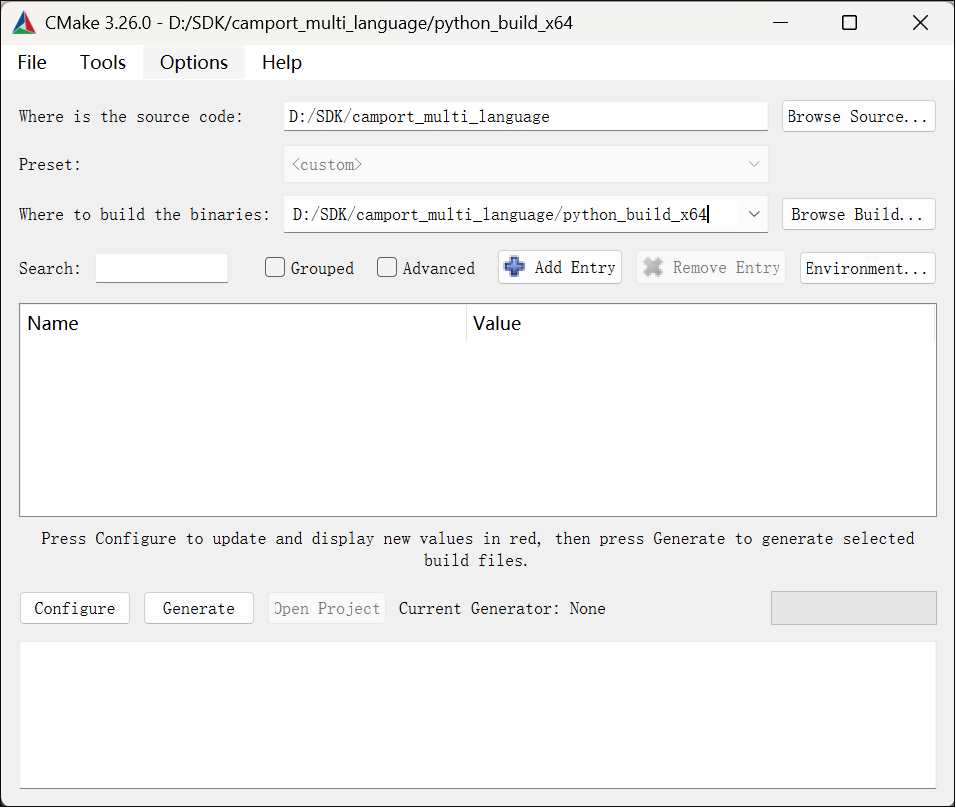The width and height of the screenshot is (956, 808).
Task: Open the Environment settings button
Action: coord(867,268)
